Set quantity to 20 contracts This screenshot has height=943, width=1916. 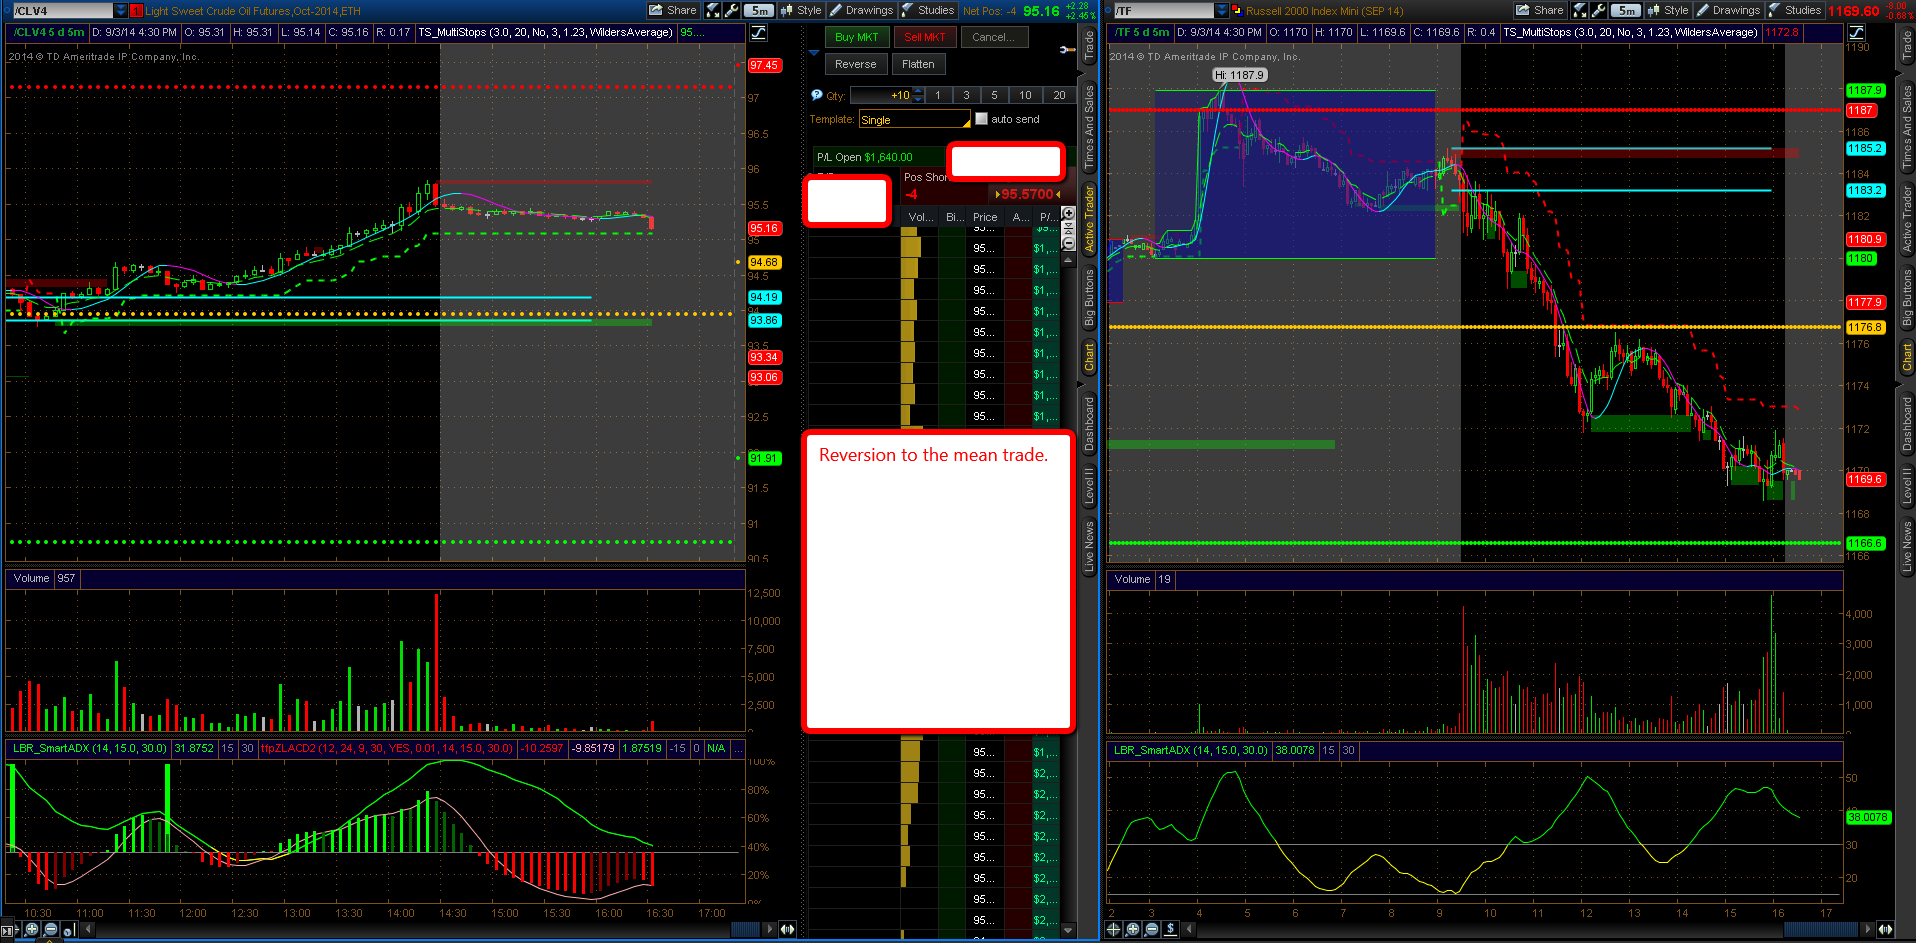1059,95
